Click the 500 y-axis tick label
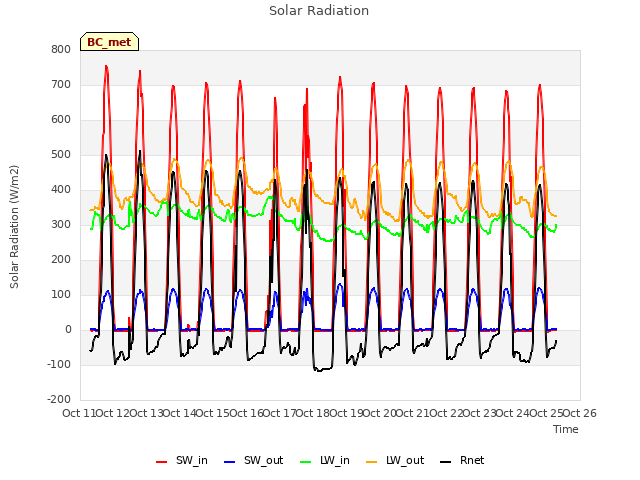 [x=61, y=155]
